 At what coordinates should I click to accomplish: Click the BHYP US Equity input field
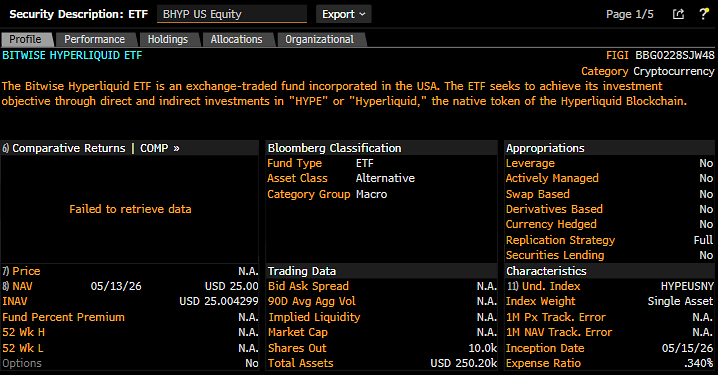coord(232,14)
